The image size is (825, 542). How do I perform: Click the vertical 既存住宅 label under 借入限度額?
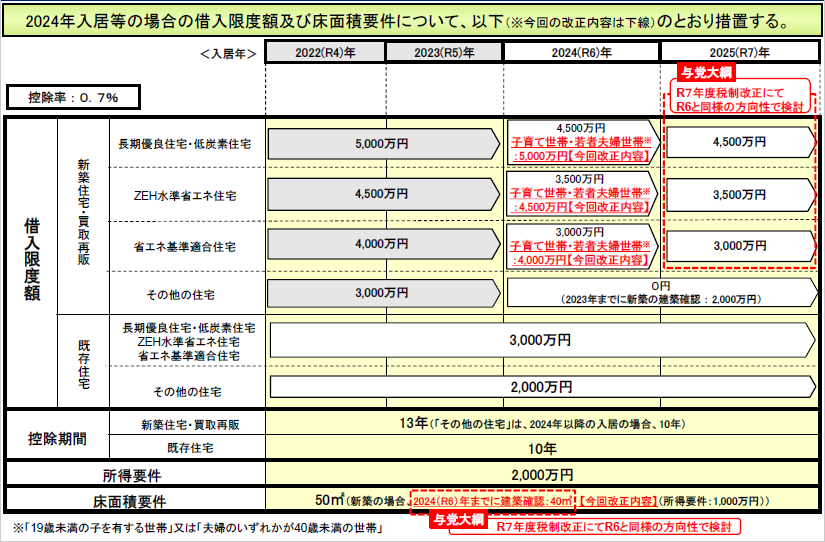point(84,364)
